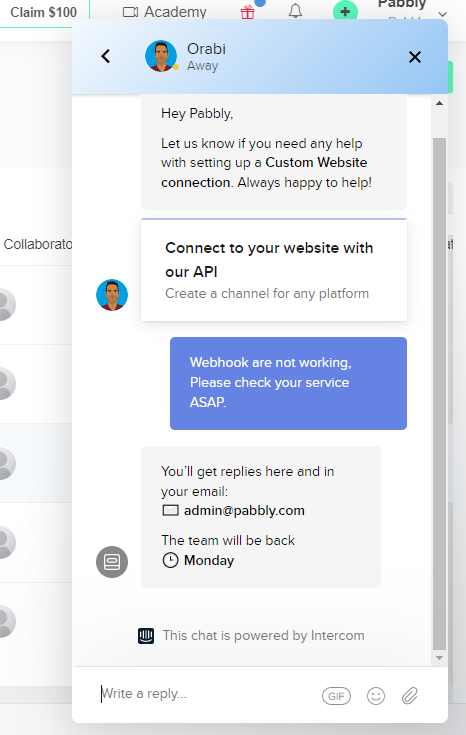Click the chat scrollbar down arrow
The height and width of the screenshot is (735, 466).
click(x=439, y=658)
